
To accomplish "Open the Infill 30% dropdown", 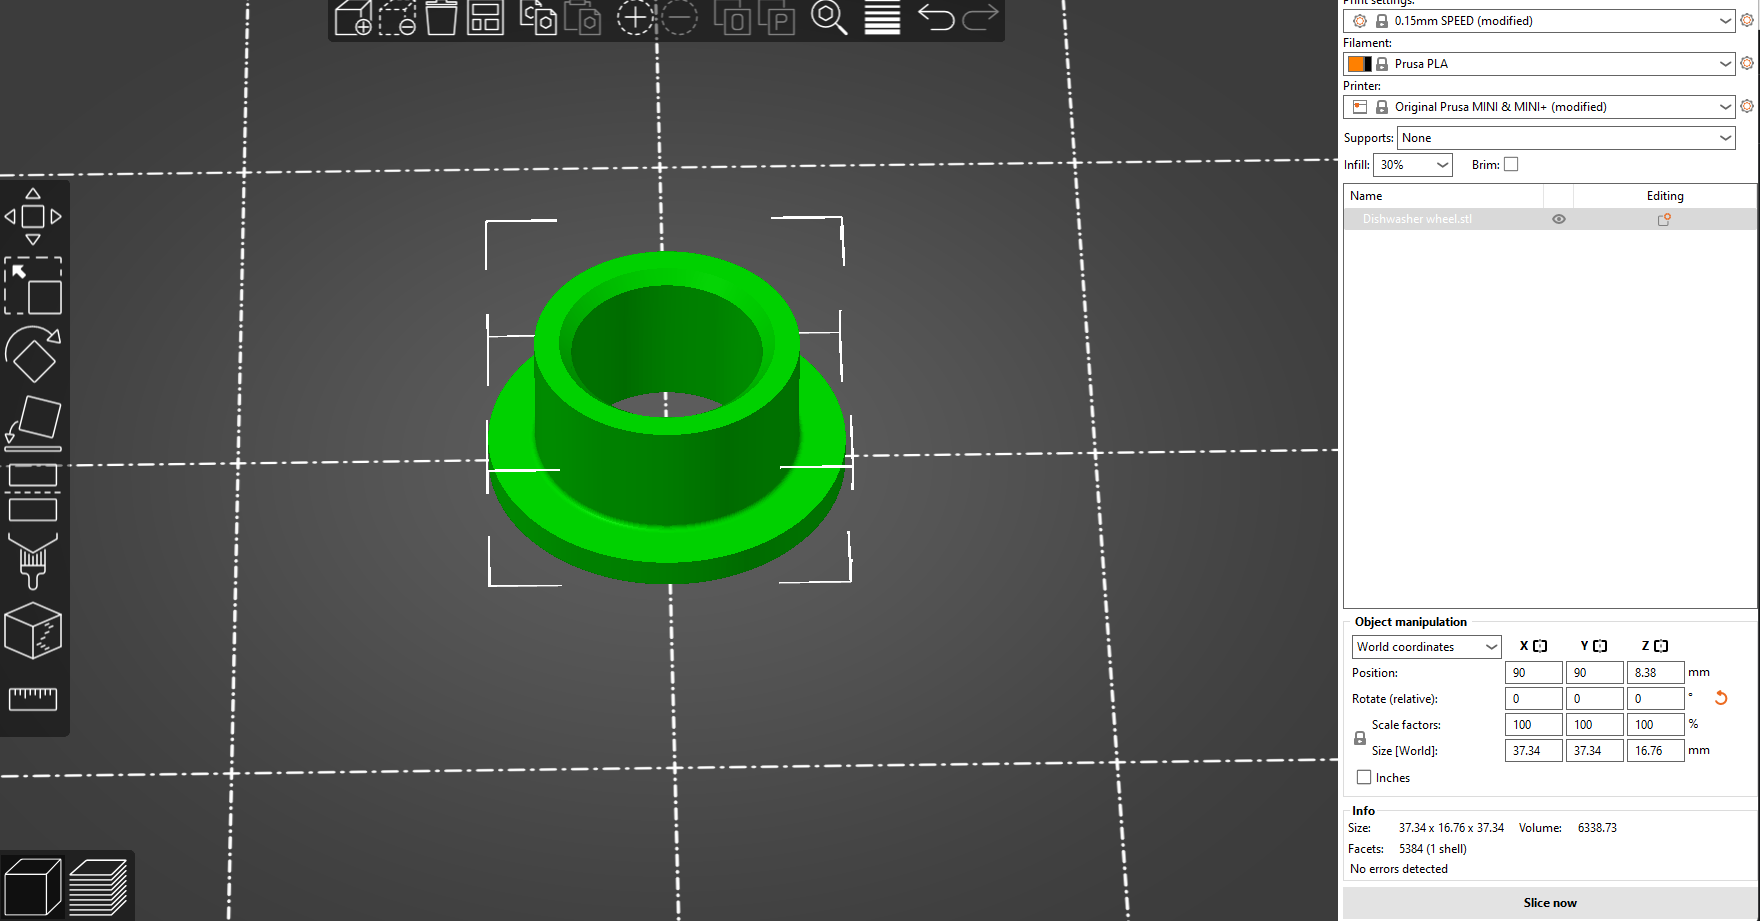I will [1413, 165].
